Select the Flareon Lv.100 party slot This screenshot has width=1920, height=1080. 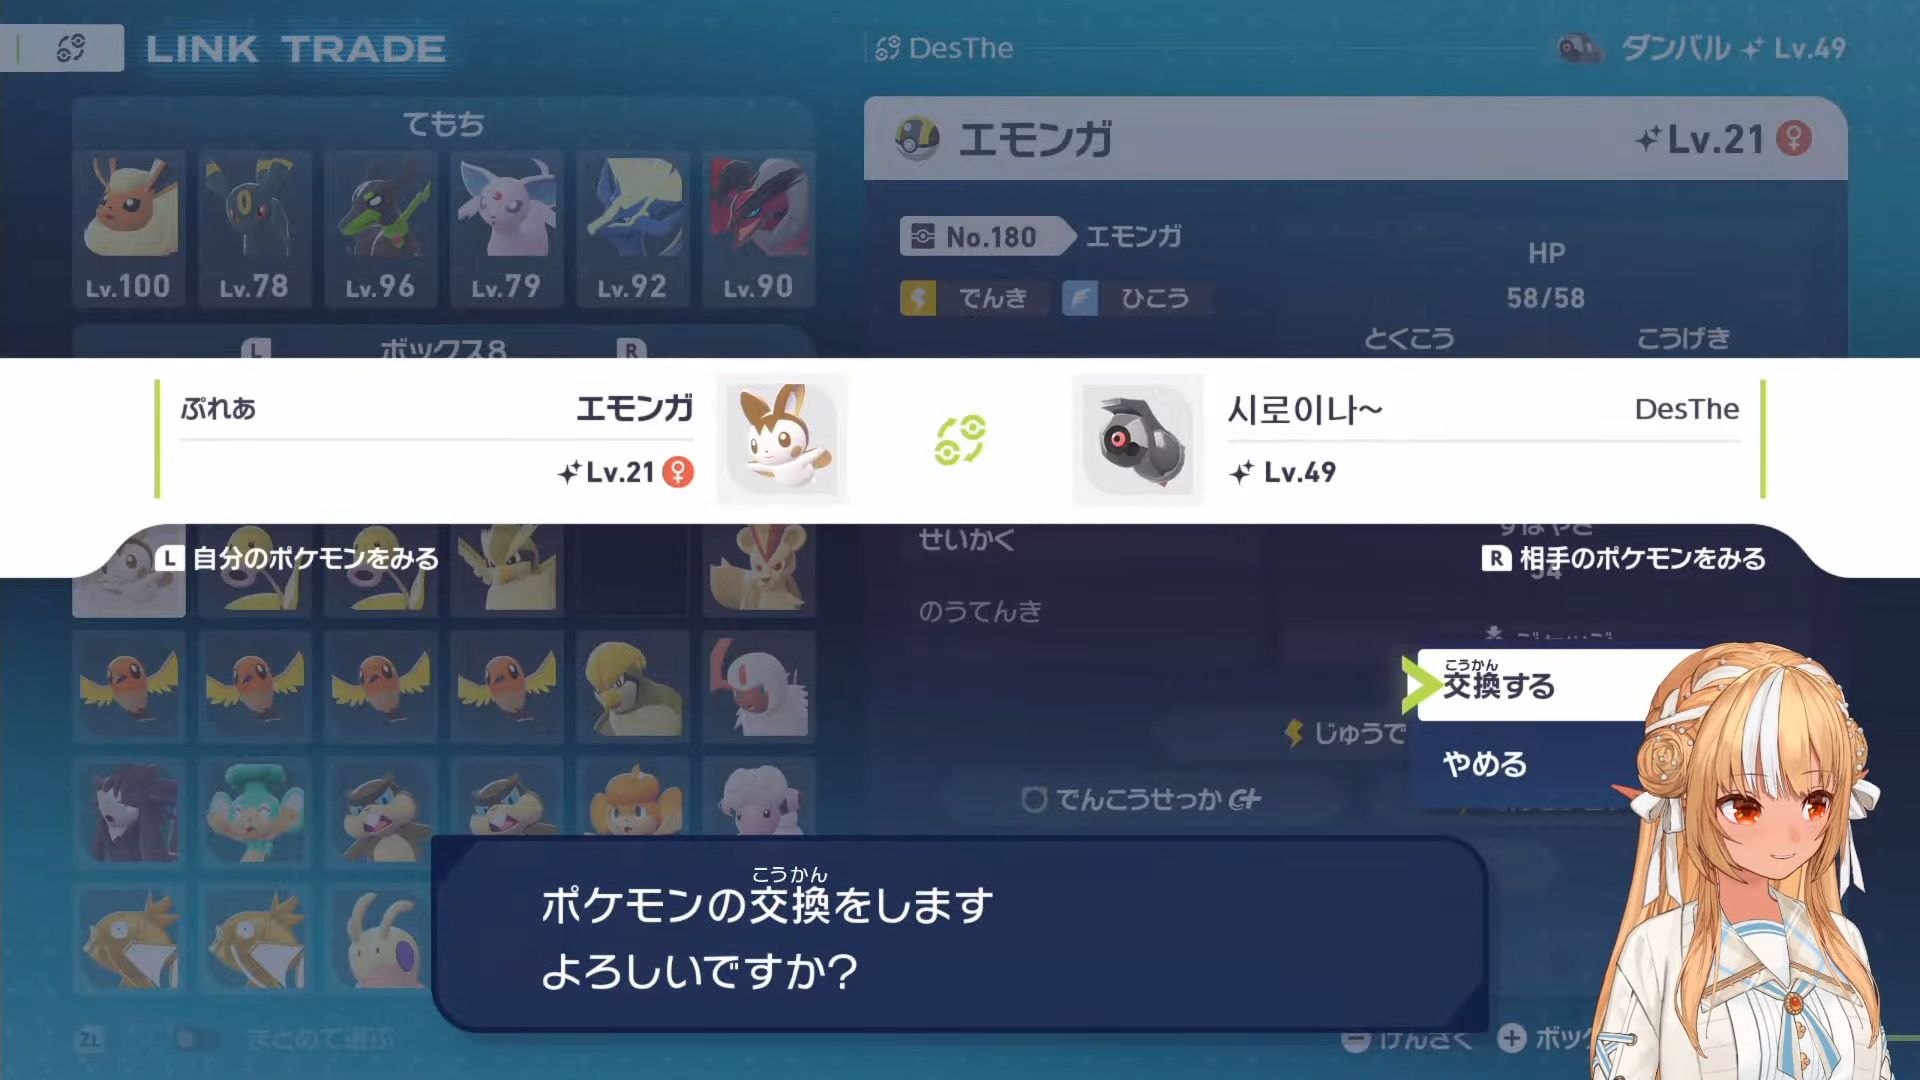[129, 229]
